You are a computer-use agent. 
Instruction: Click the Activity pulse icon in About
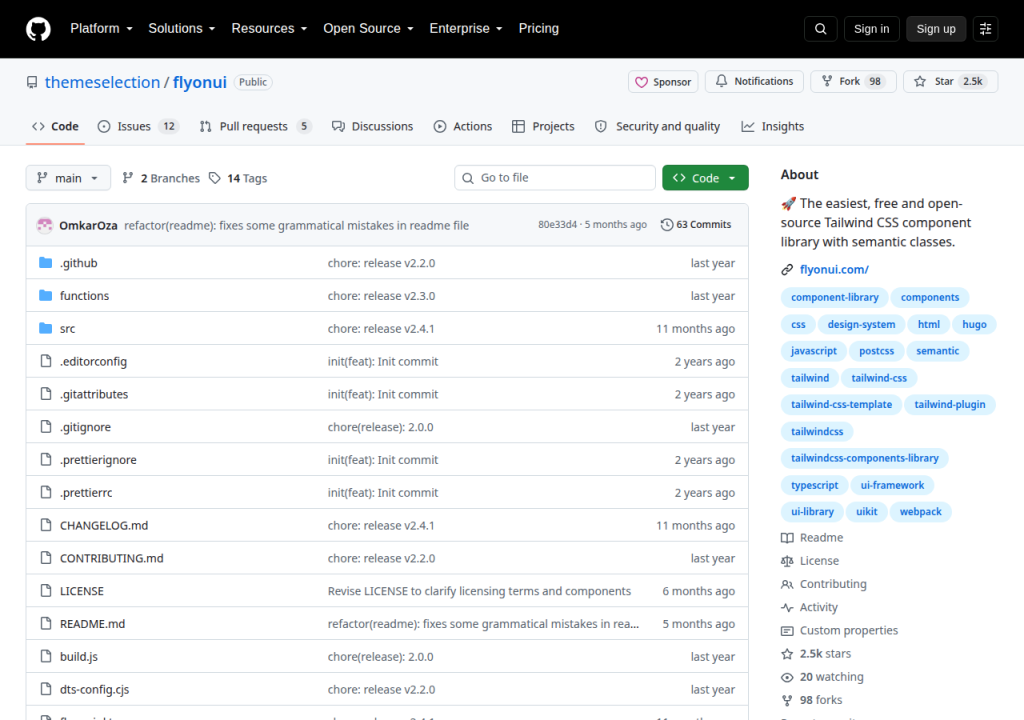pos(787,608)
